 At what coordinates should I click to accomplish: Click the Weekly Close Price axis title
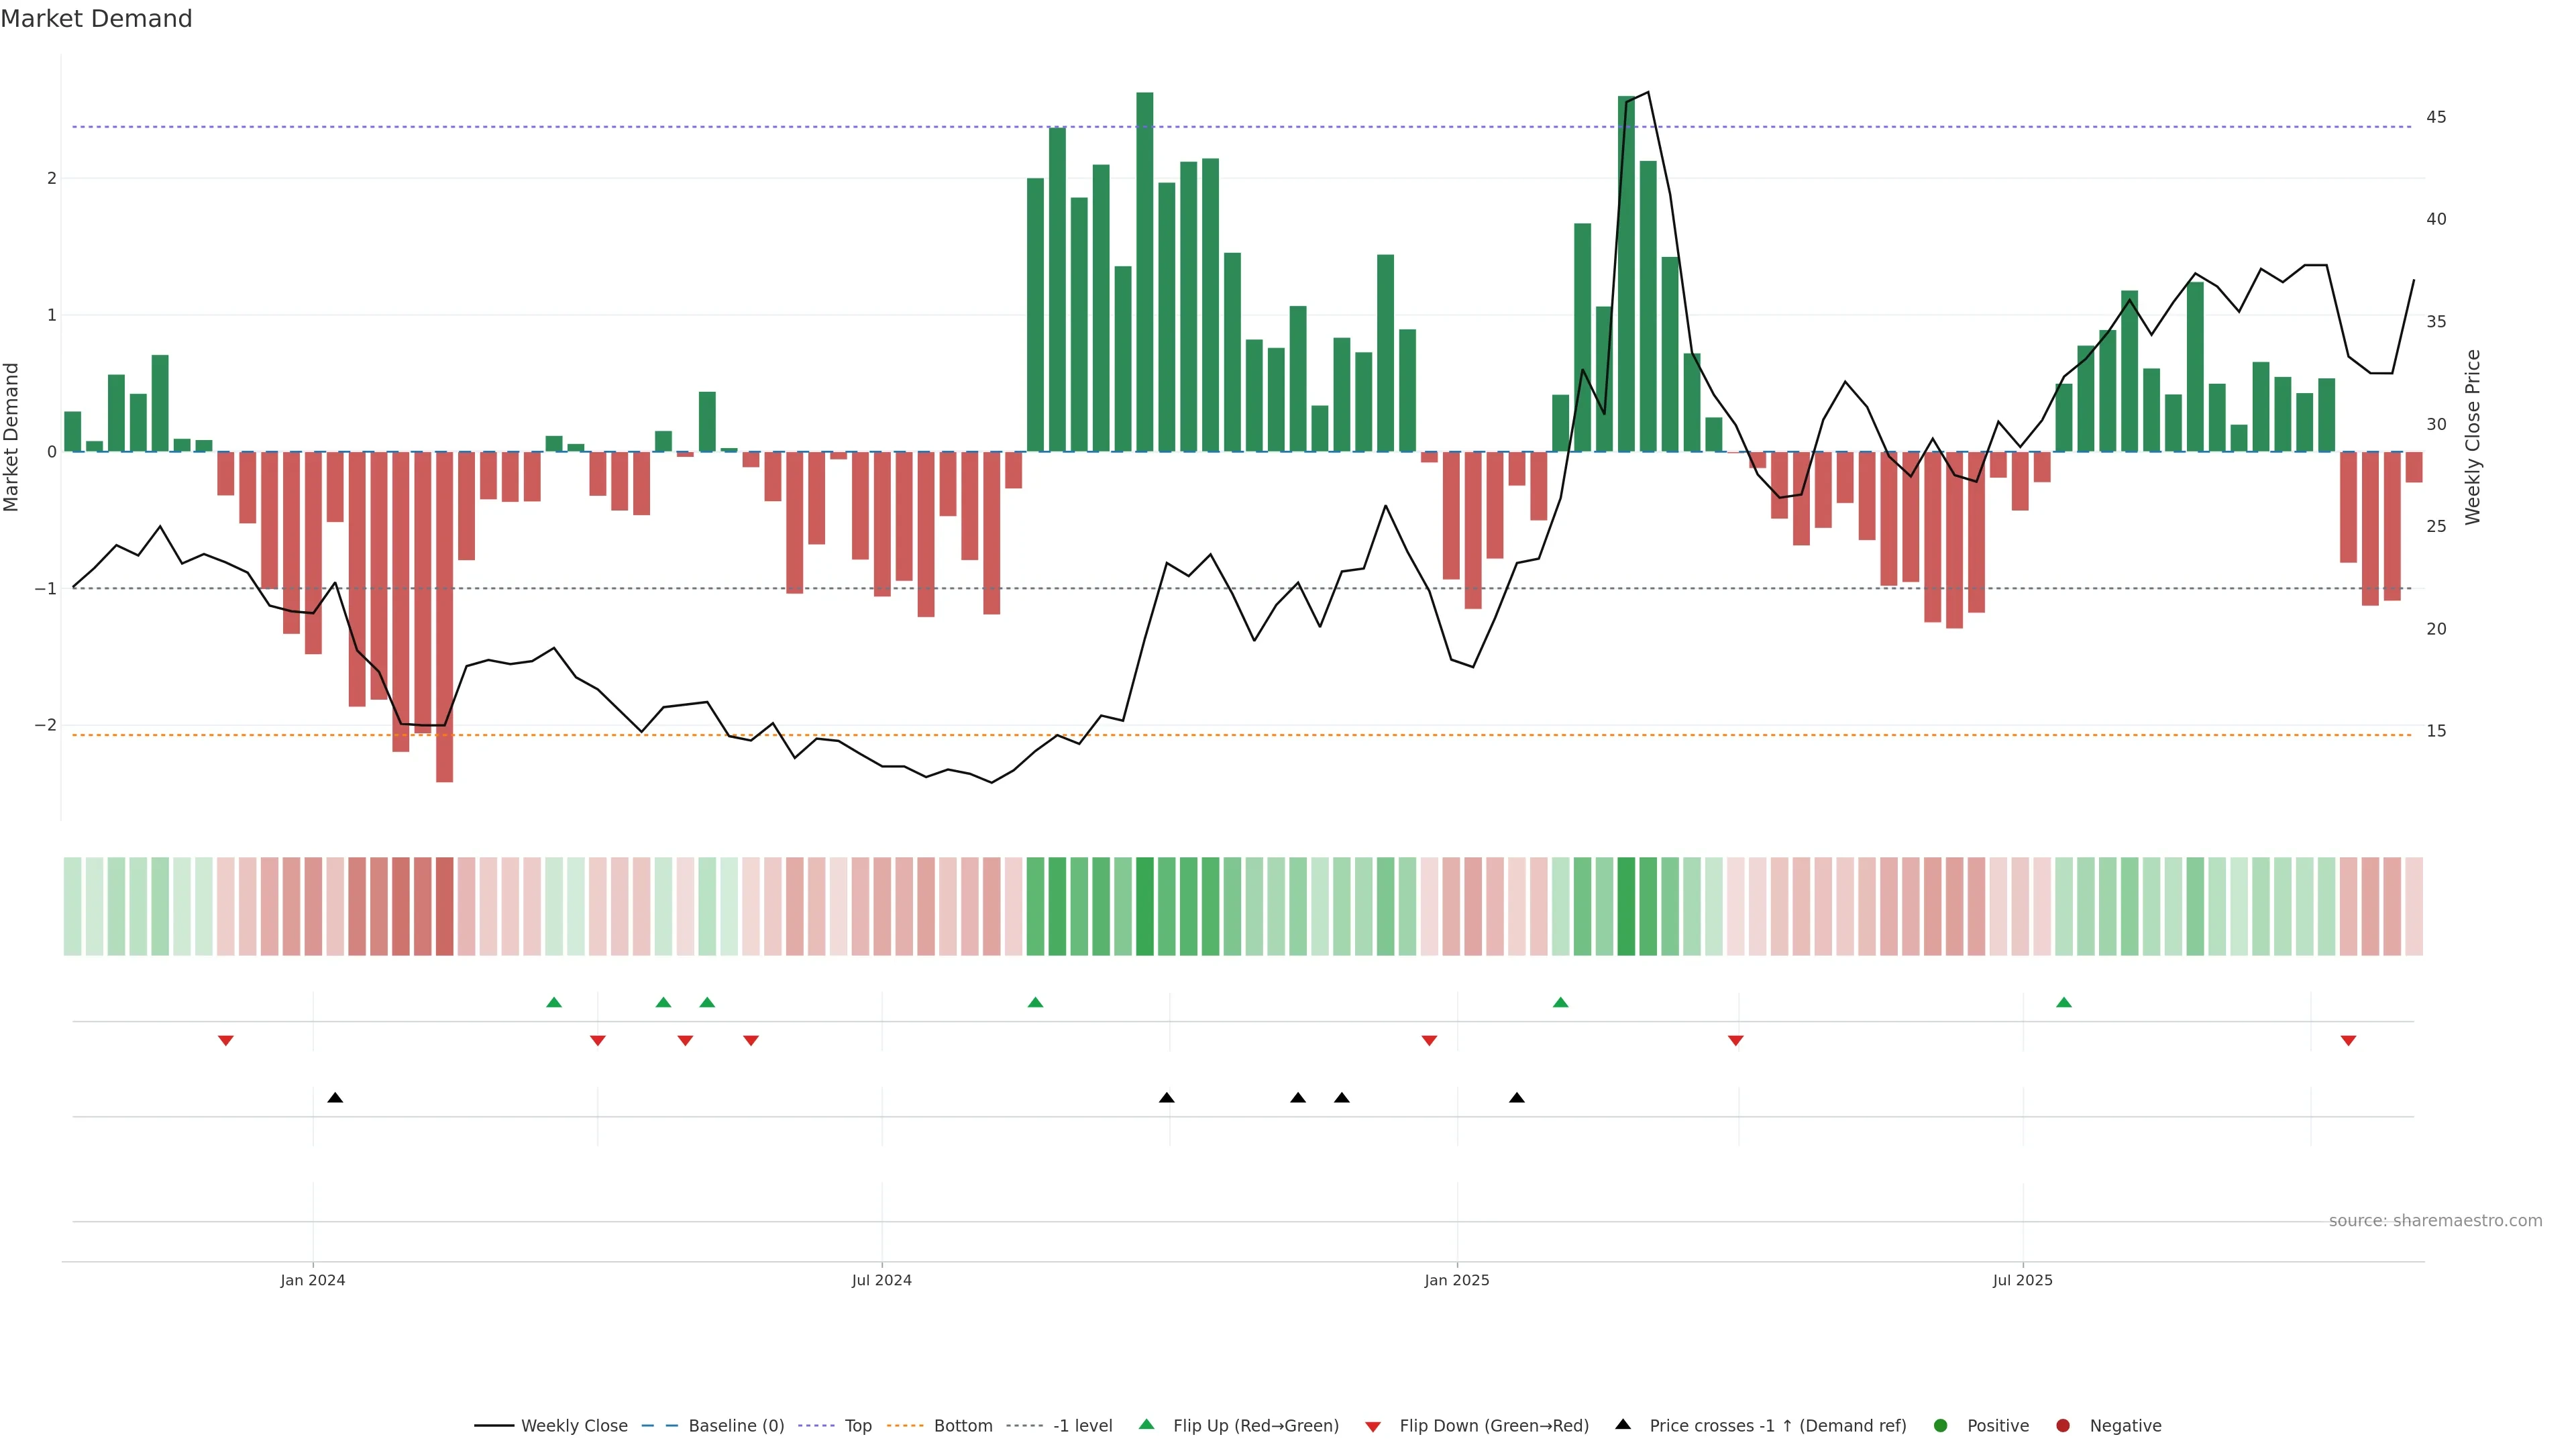pos(2473,437)
